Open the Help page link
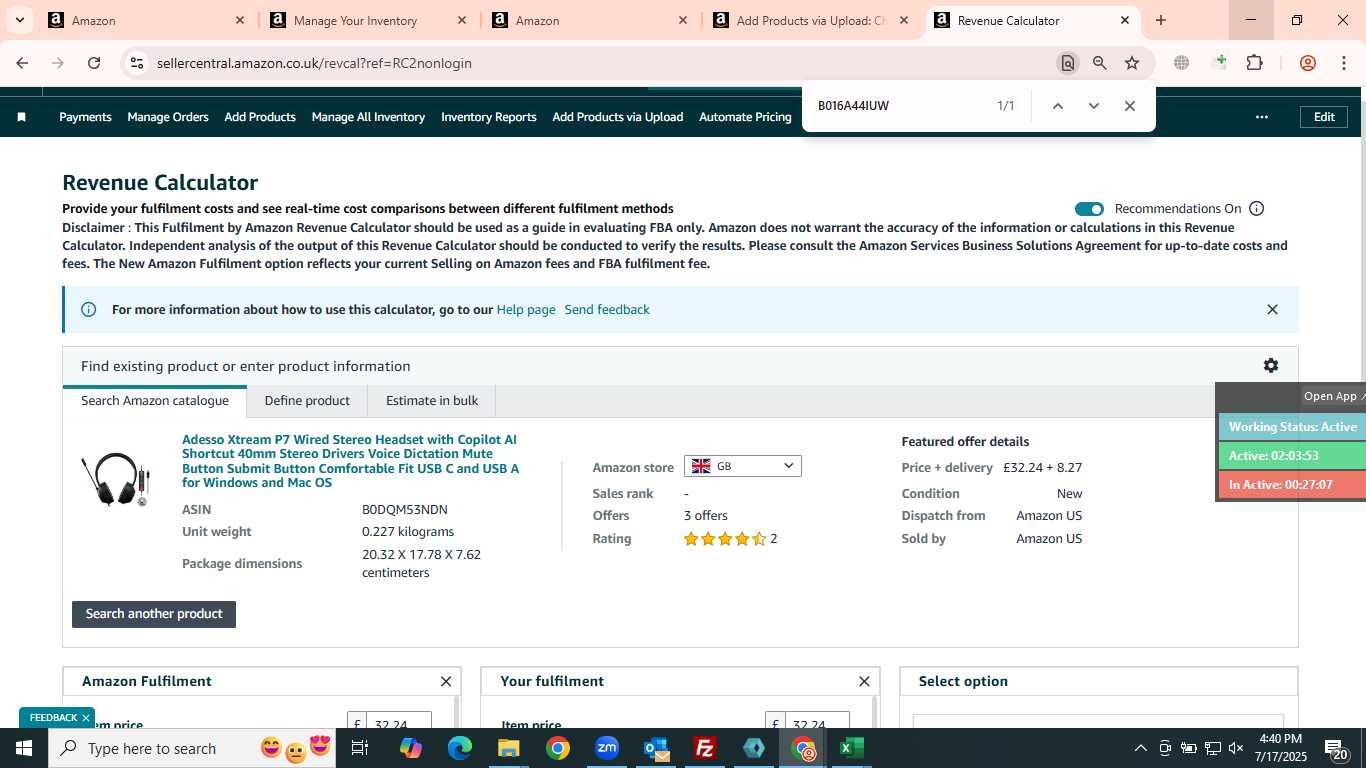The width and height of the screenshot is (1366, 768). [526, 310]
